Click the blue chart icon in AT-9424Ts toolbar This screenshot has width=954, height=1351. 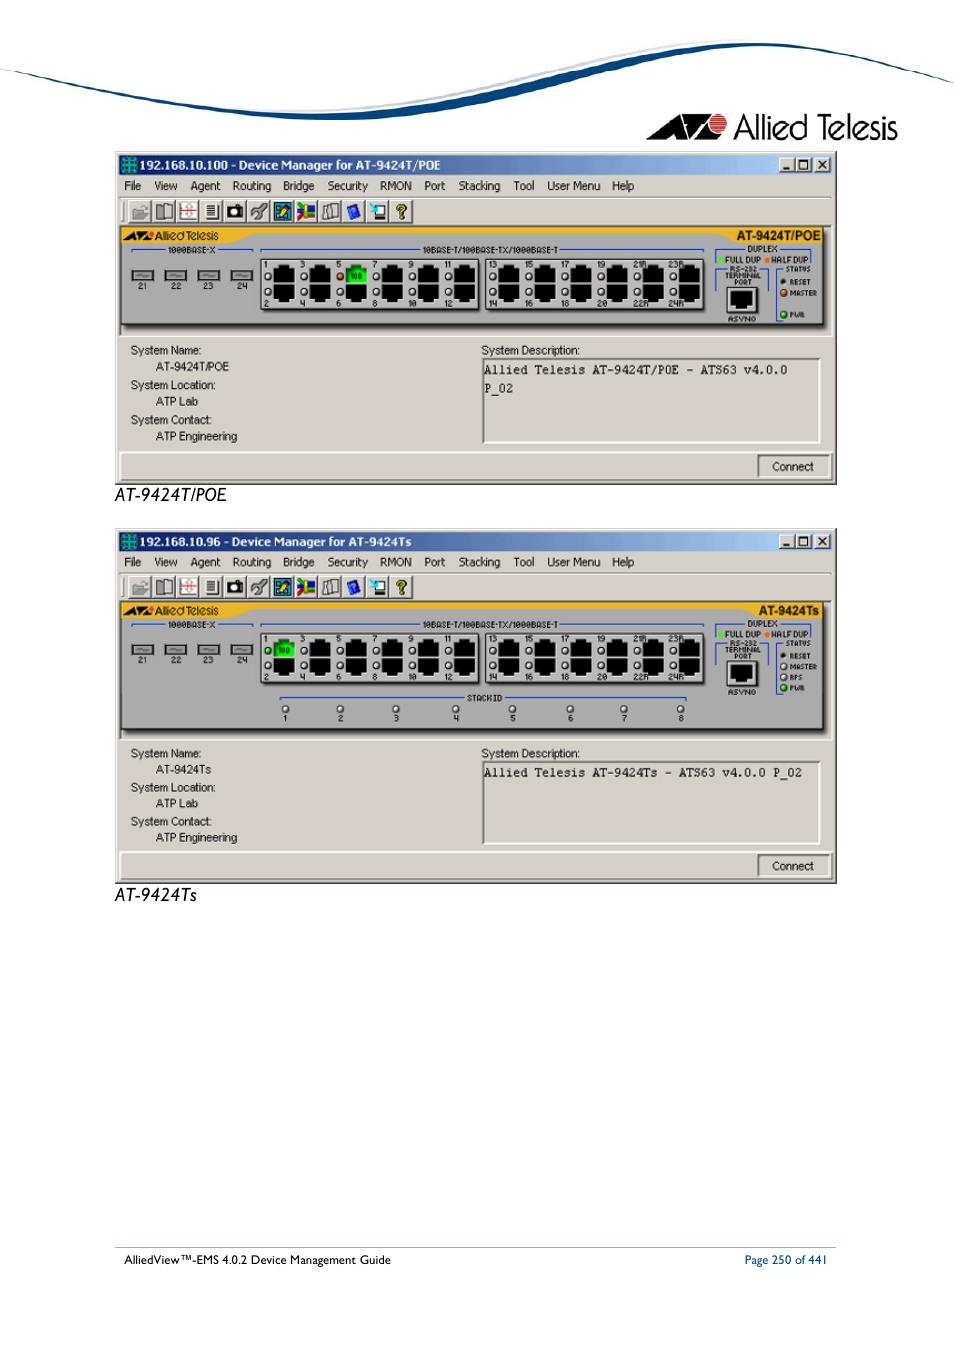tap(283, 587)
